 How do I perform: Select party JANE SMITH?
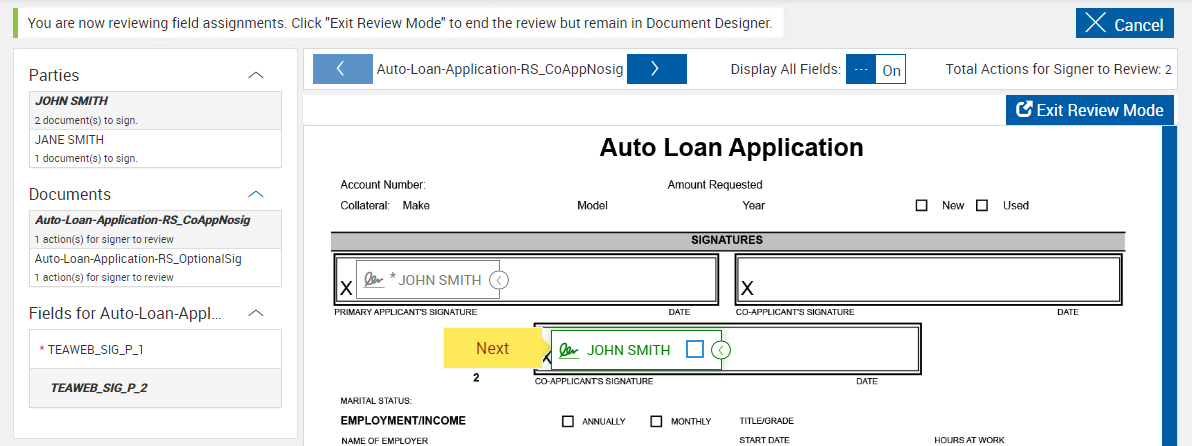[x=156, y=148]
